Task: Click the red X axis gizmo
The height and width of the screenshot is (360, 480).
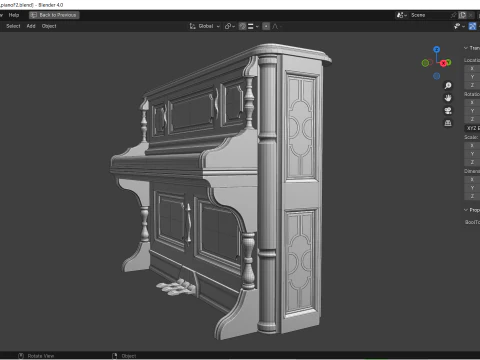Action: (x=443, y=63)
